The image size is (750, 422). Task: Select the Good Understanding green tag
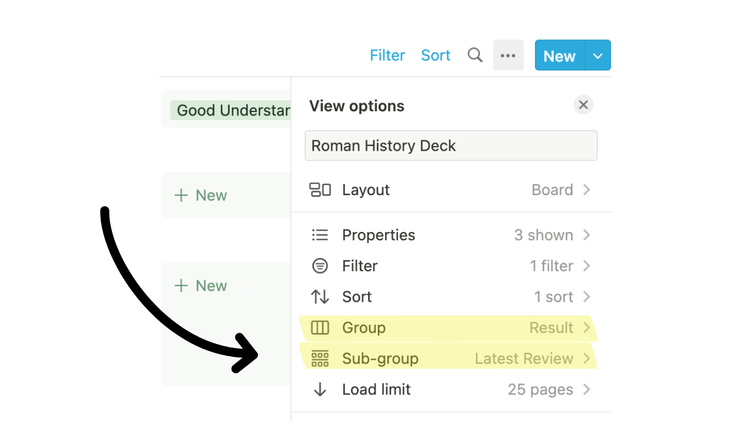pos(232,110)
